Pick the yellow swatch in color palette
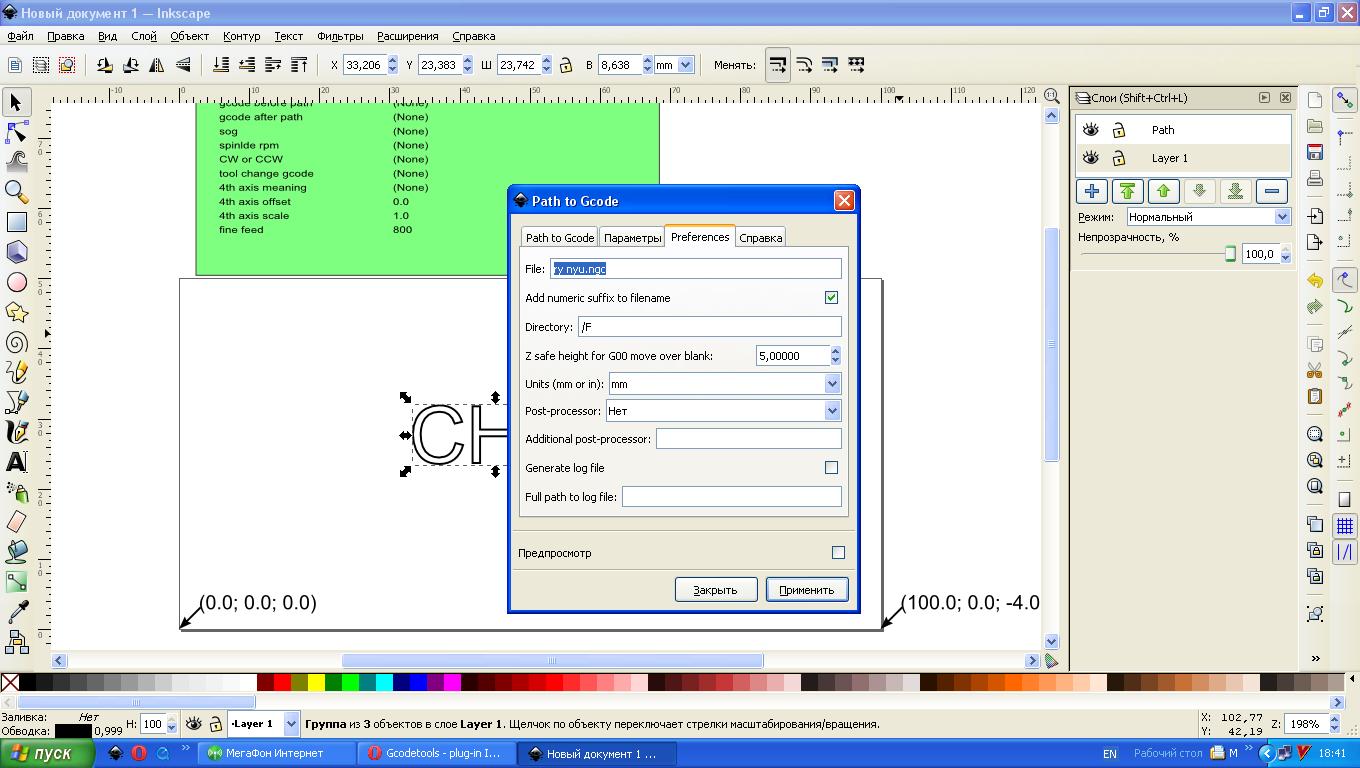This screenshot has height=768, width=1360. click(316, 683)
